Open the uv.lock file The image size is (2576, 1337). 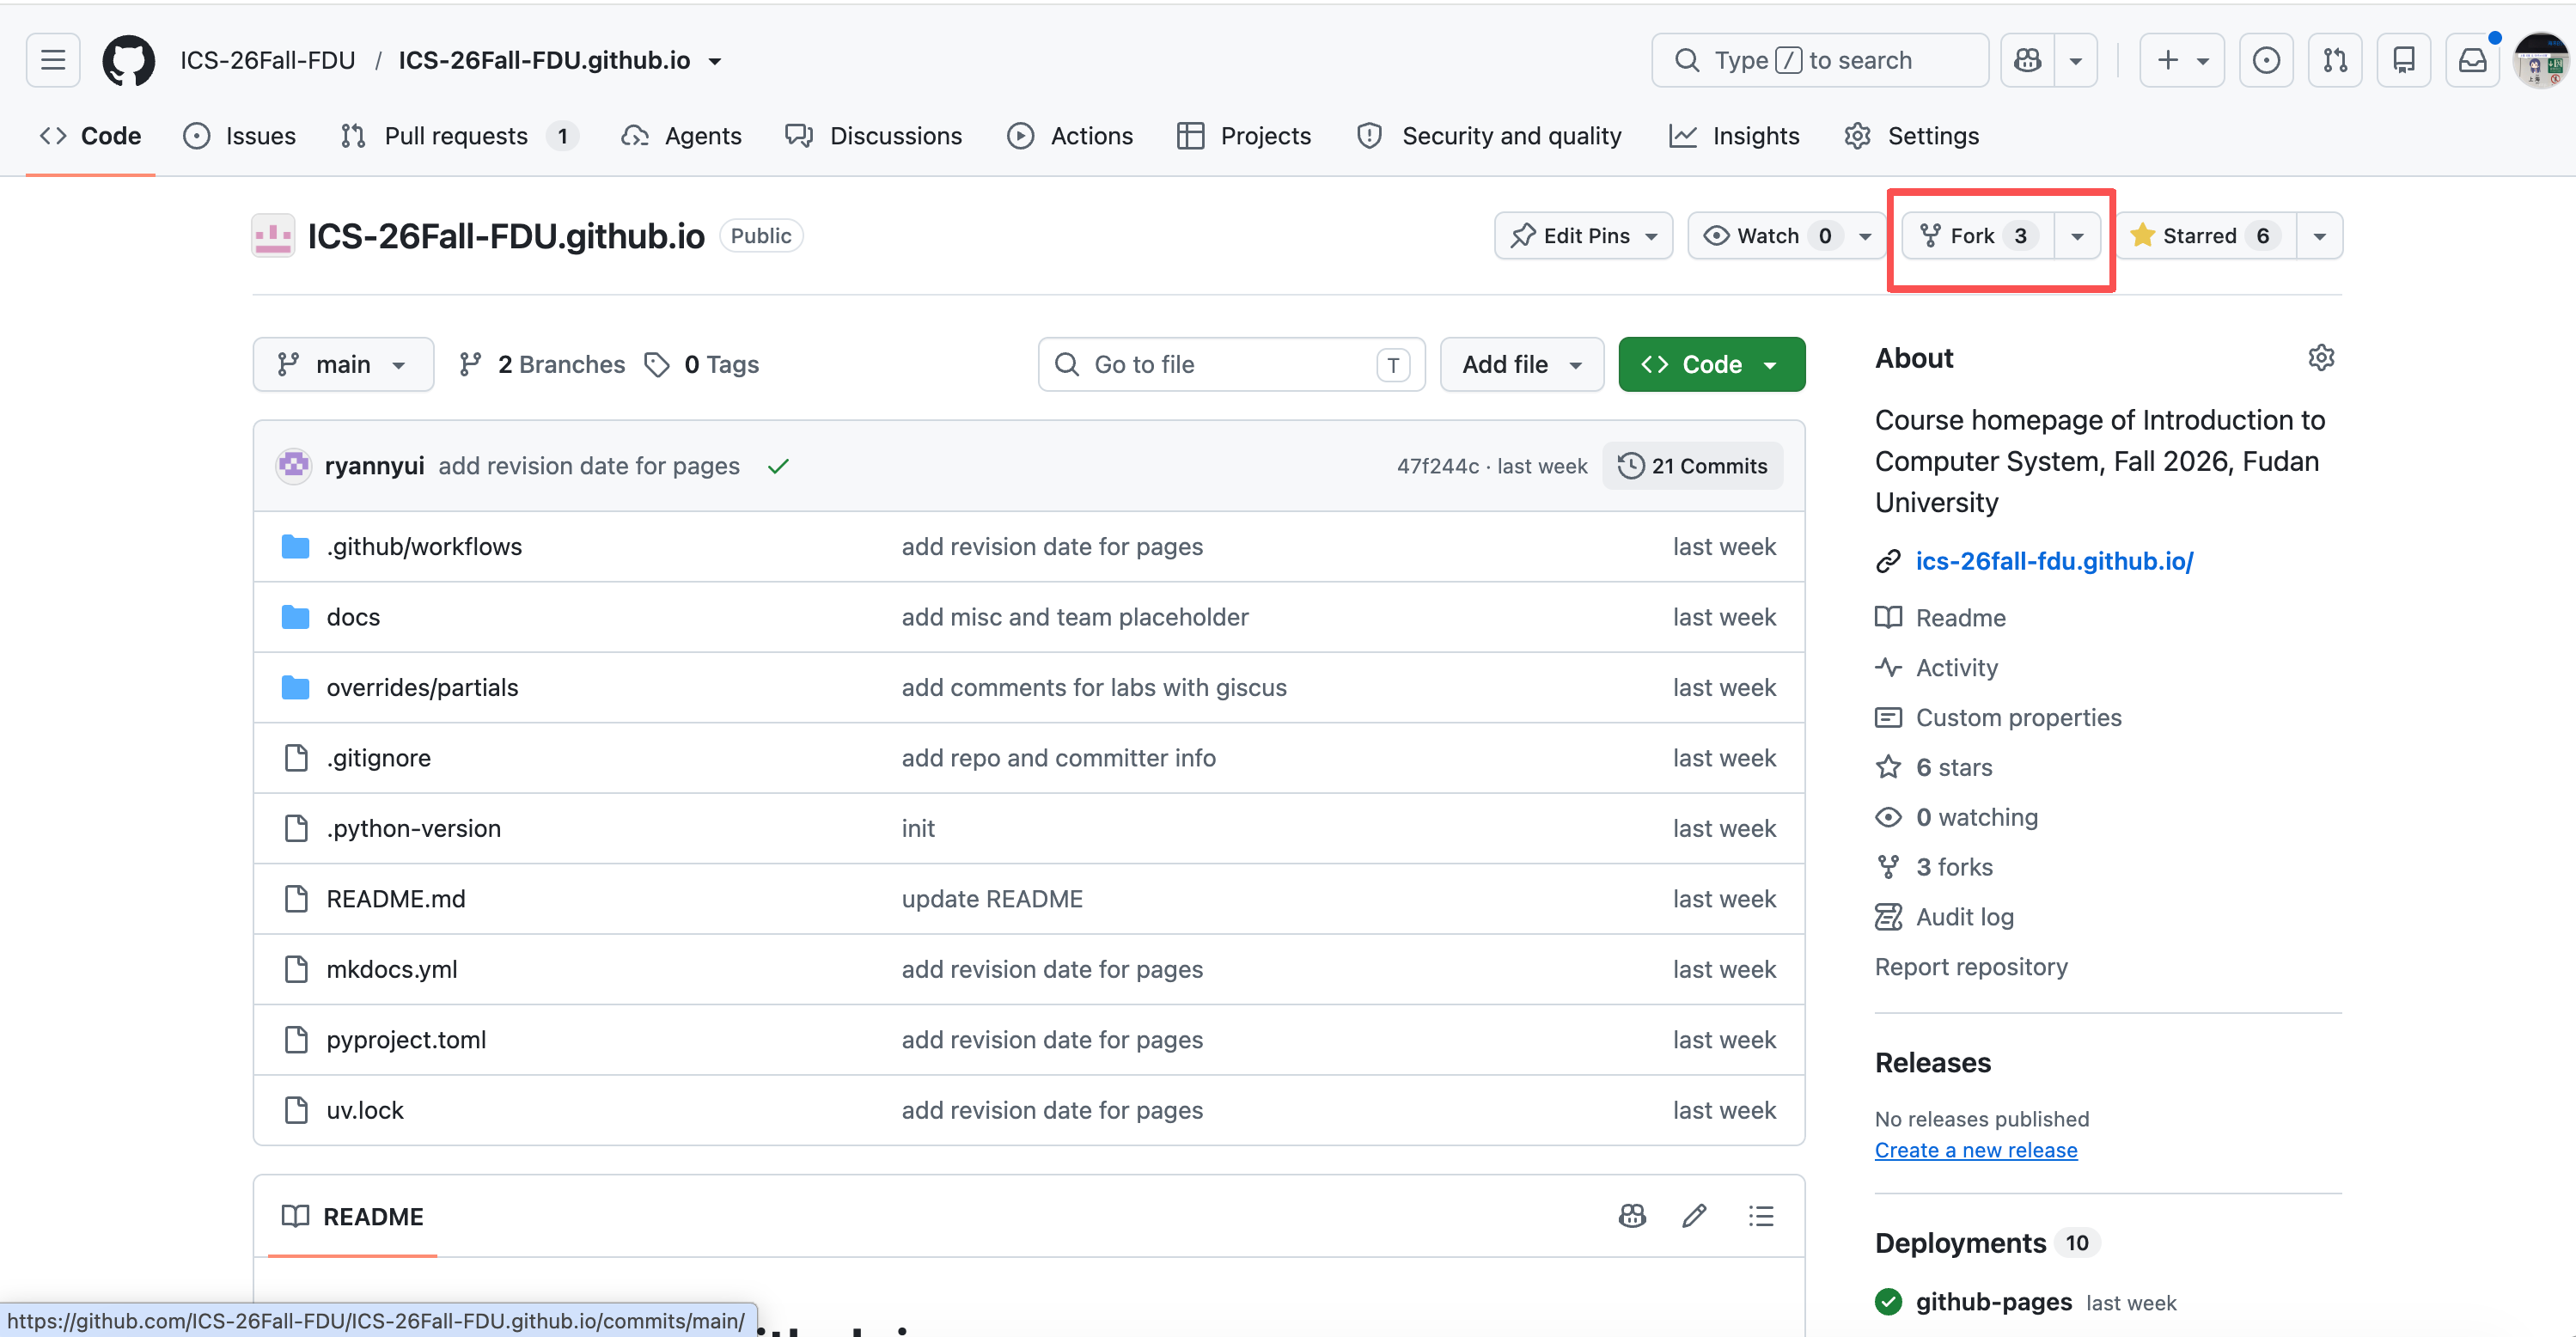(x=365, y=1111)
